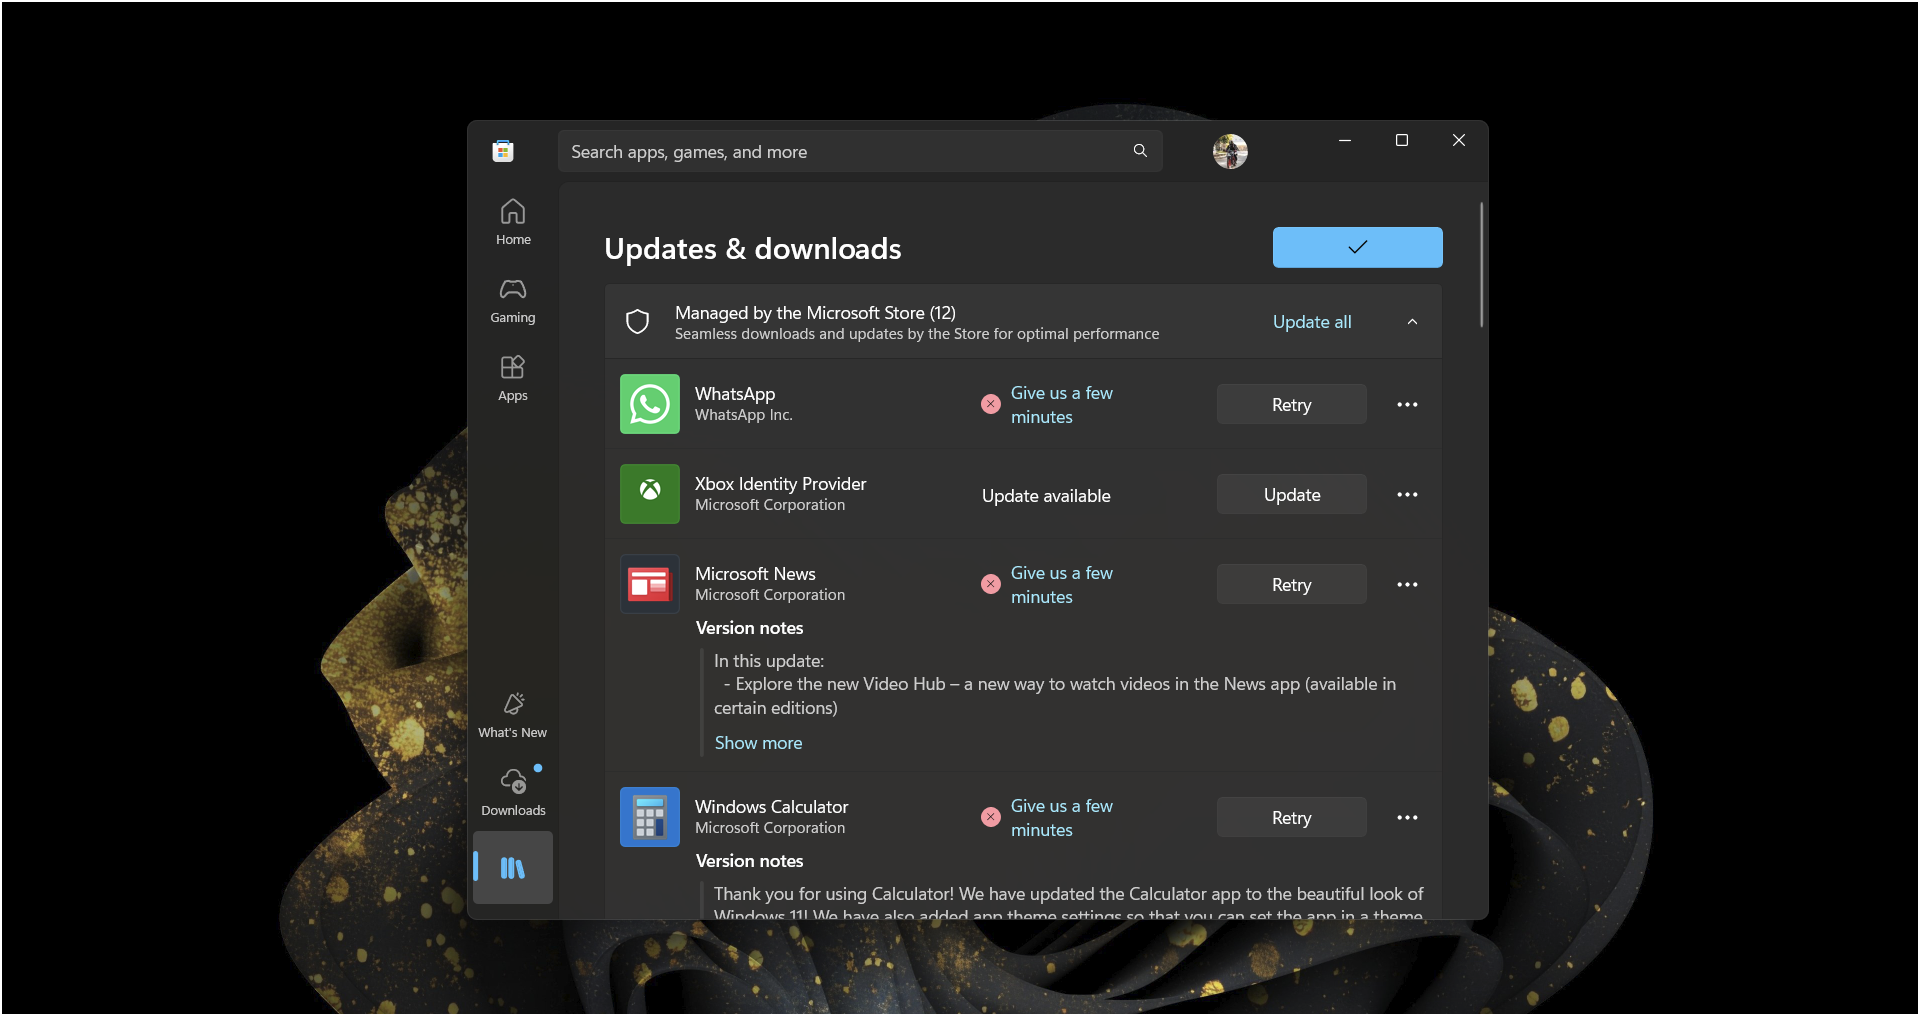1920x1016 pixels.
Task: Click the vertical scrollbar of the updates list
Action: (x=1481, y=265)
